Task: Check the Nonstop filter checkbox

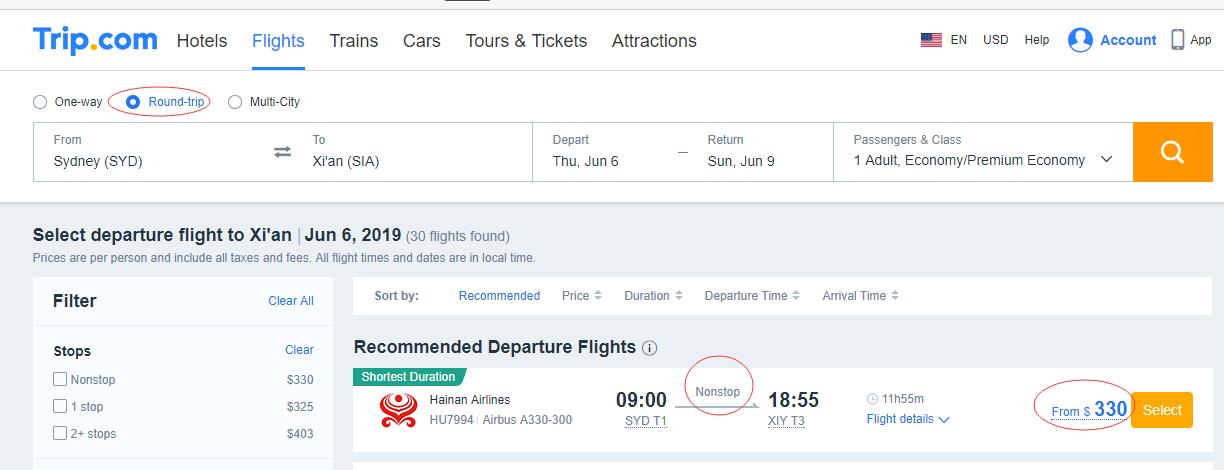Action: pos(60,379)
